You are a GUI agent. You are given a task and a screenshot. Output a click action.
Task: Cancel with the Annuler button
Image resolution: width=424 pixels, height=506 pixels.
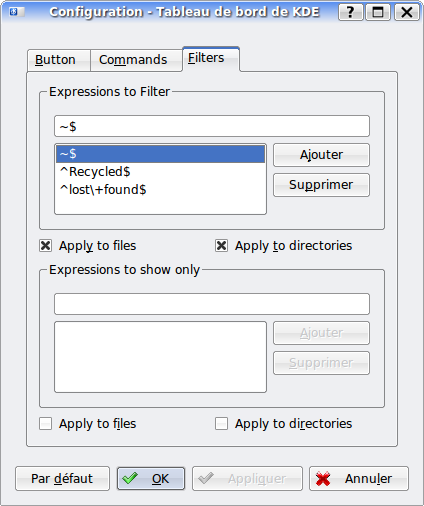pos(359,479)
